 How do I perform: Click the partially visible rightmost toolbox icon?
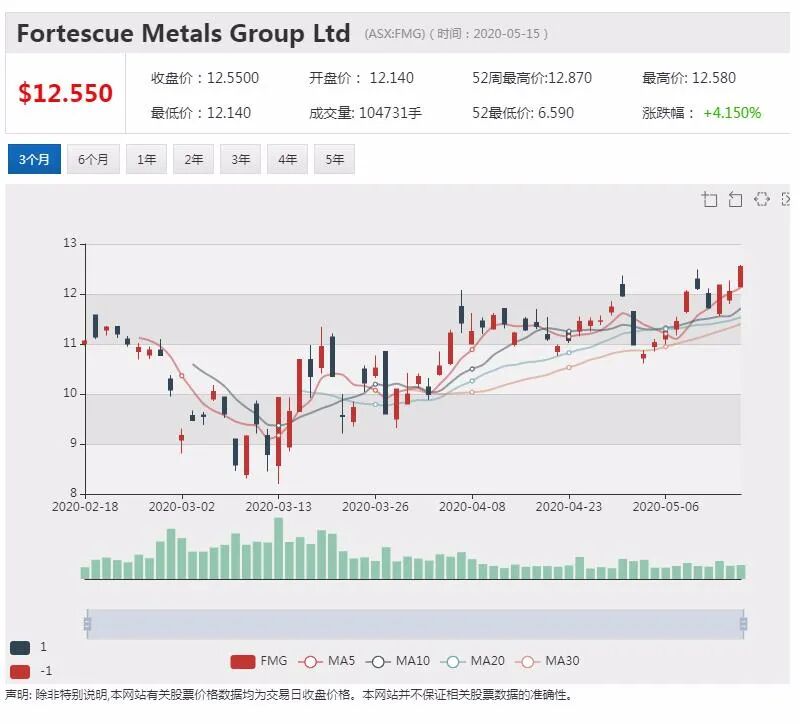tap(786, 199)
